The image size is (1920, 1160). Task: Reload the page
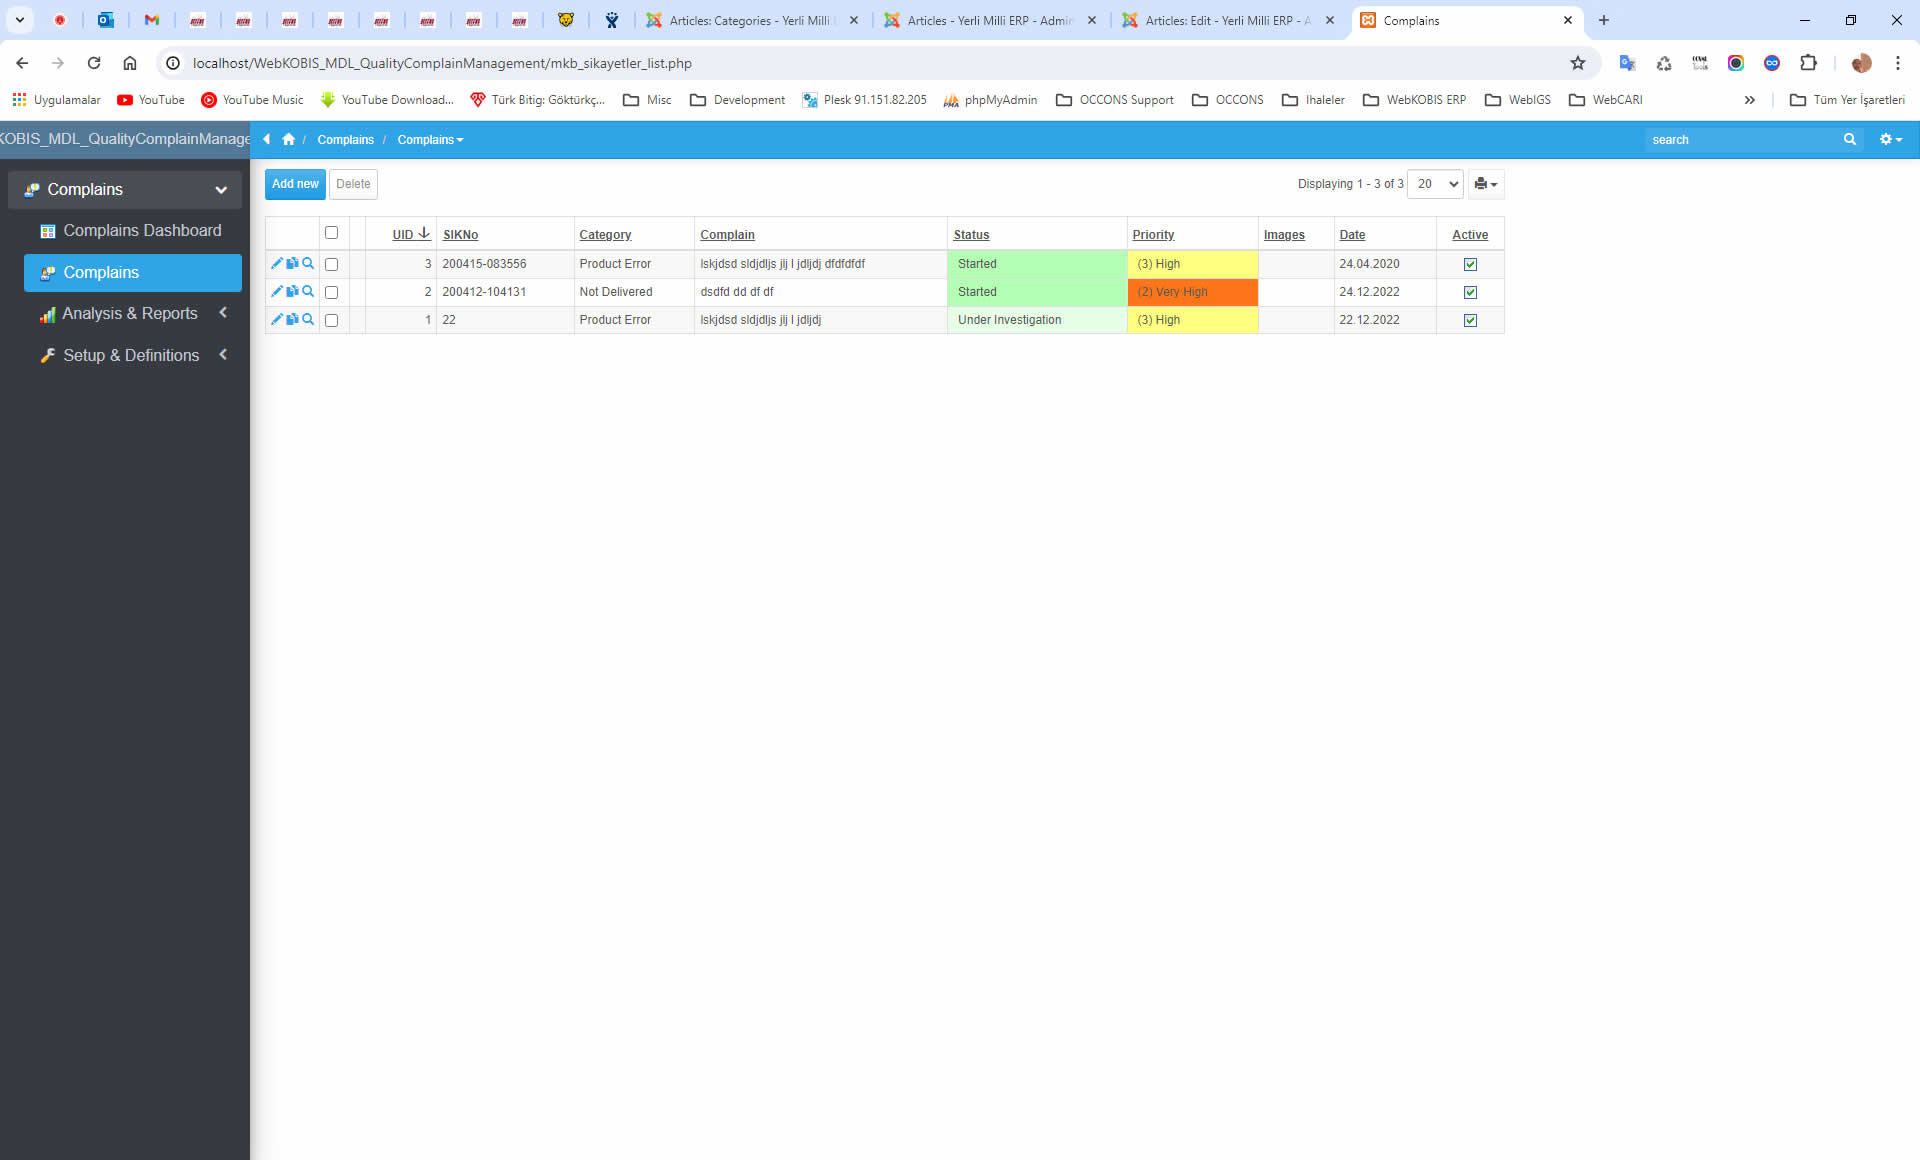(94, 63)
